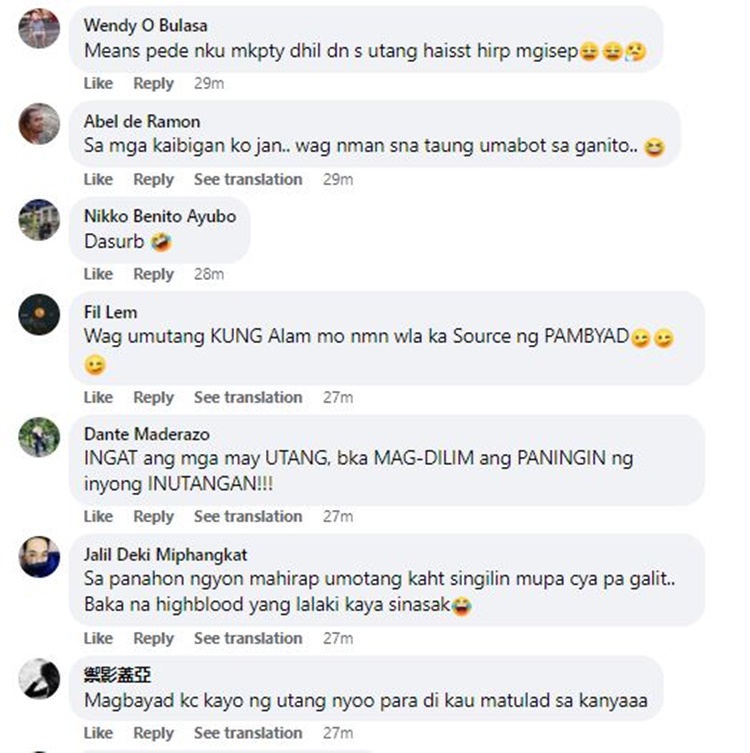
Task: Reply to Jalil Deki Miphangkat's comment
Action: pos(154,638)
